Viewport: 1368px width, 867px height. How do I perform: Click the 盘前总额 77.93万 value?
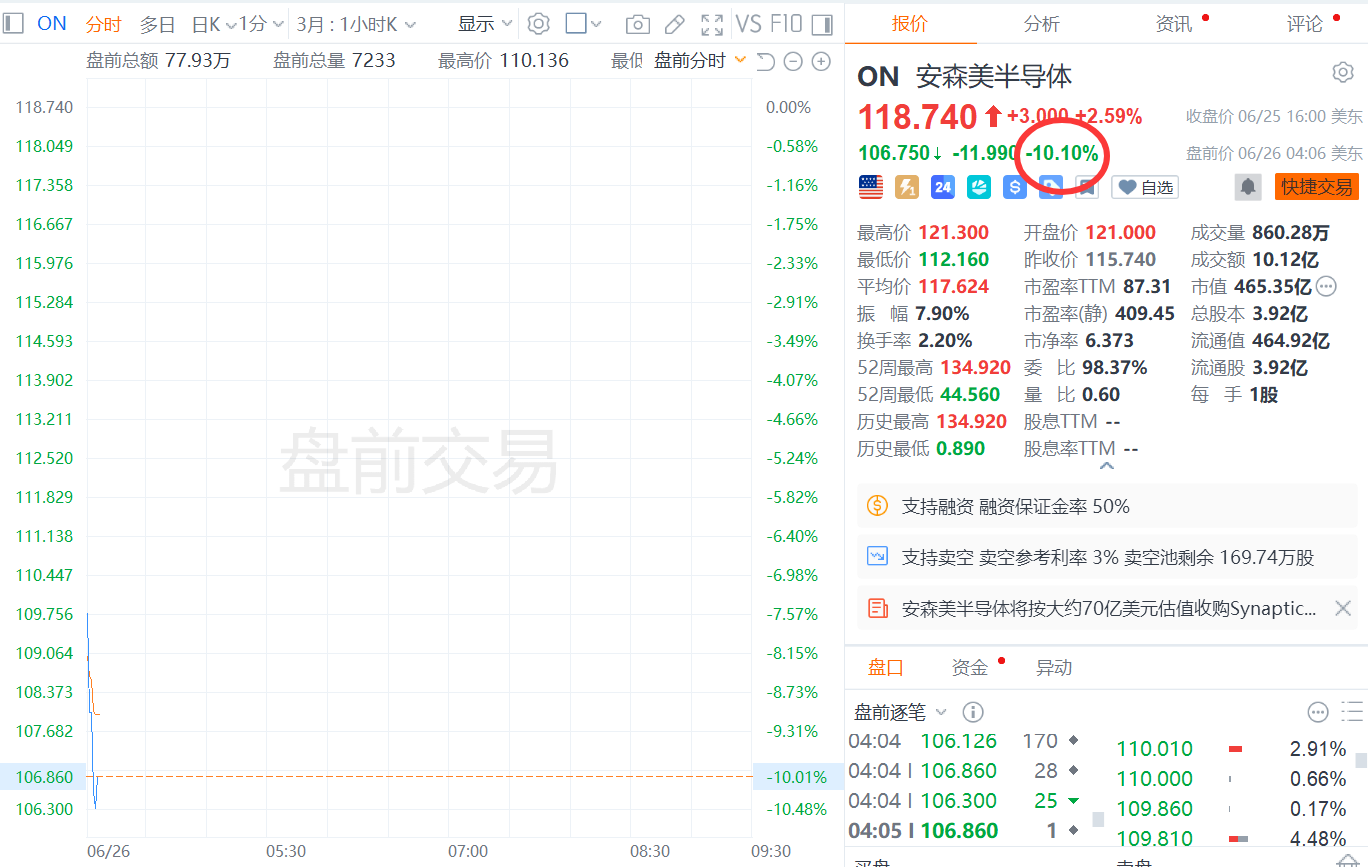(198, 61)
